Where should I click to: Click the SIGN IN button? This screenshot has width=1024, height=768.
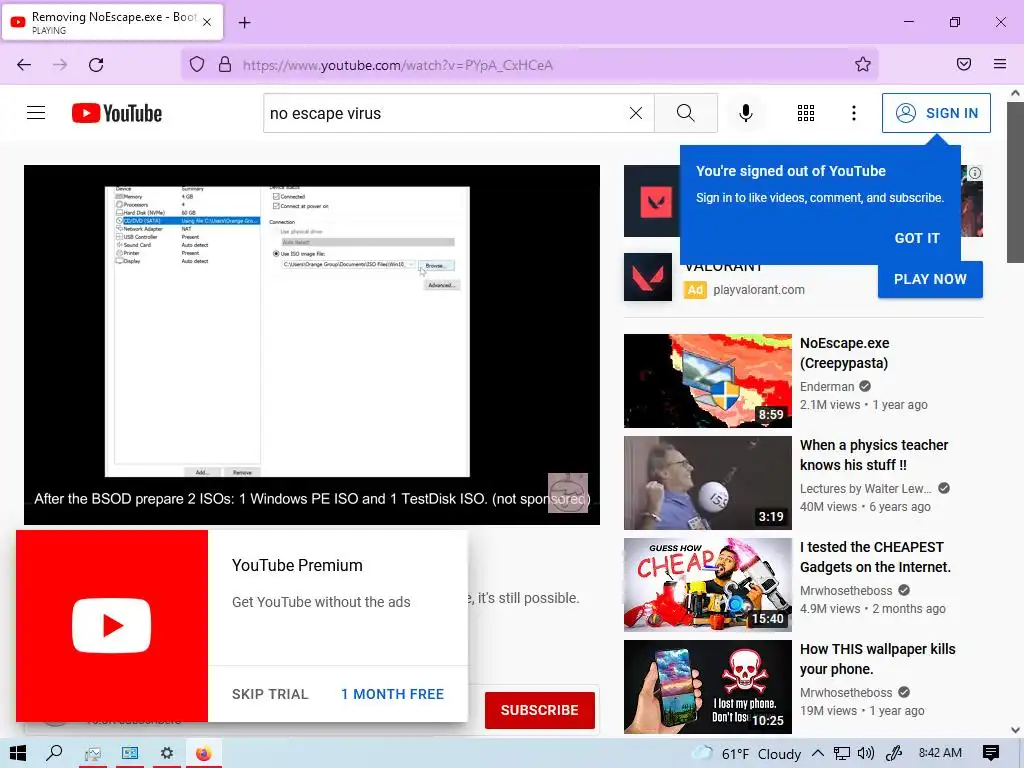936,113
